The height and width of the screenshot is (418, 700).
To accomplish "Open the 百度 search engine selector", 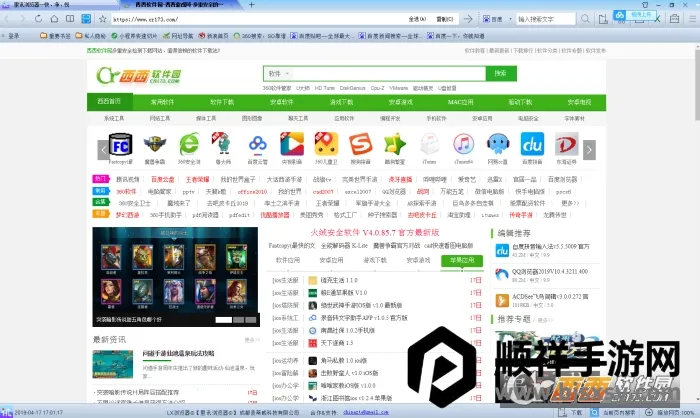I will click(x=495, y=19).
